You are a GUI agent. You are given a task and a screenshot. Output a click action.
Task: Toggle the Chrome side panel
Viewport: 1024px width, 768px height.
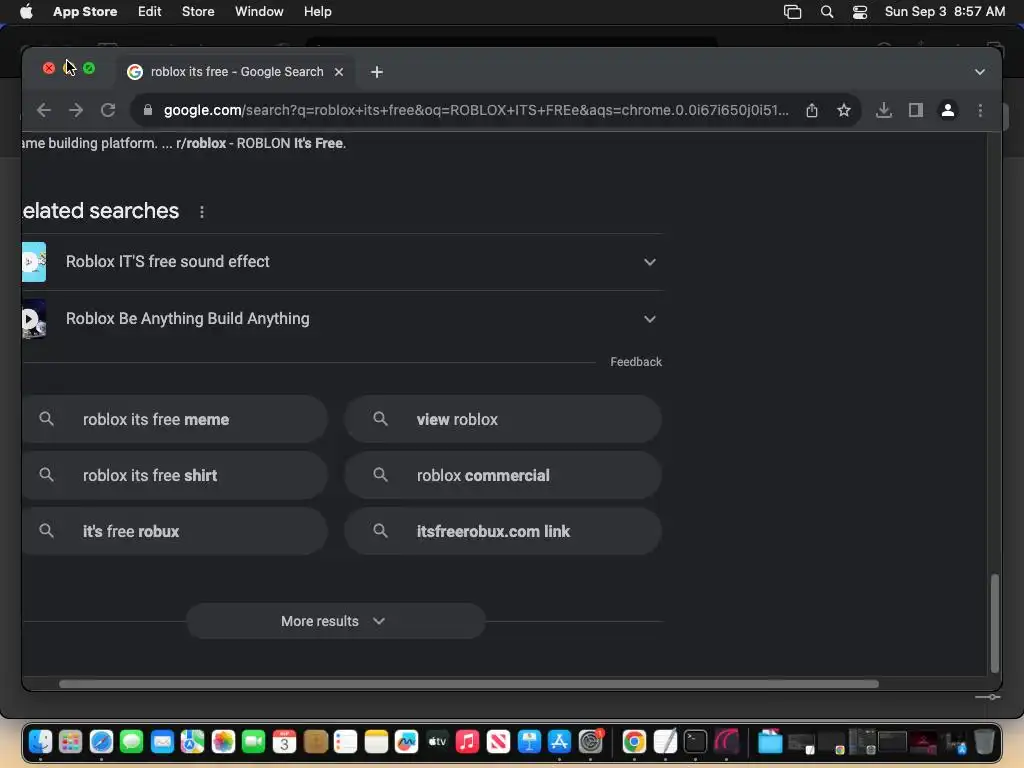(x=916, y=110)
